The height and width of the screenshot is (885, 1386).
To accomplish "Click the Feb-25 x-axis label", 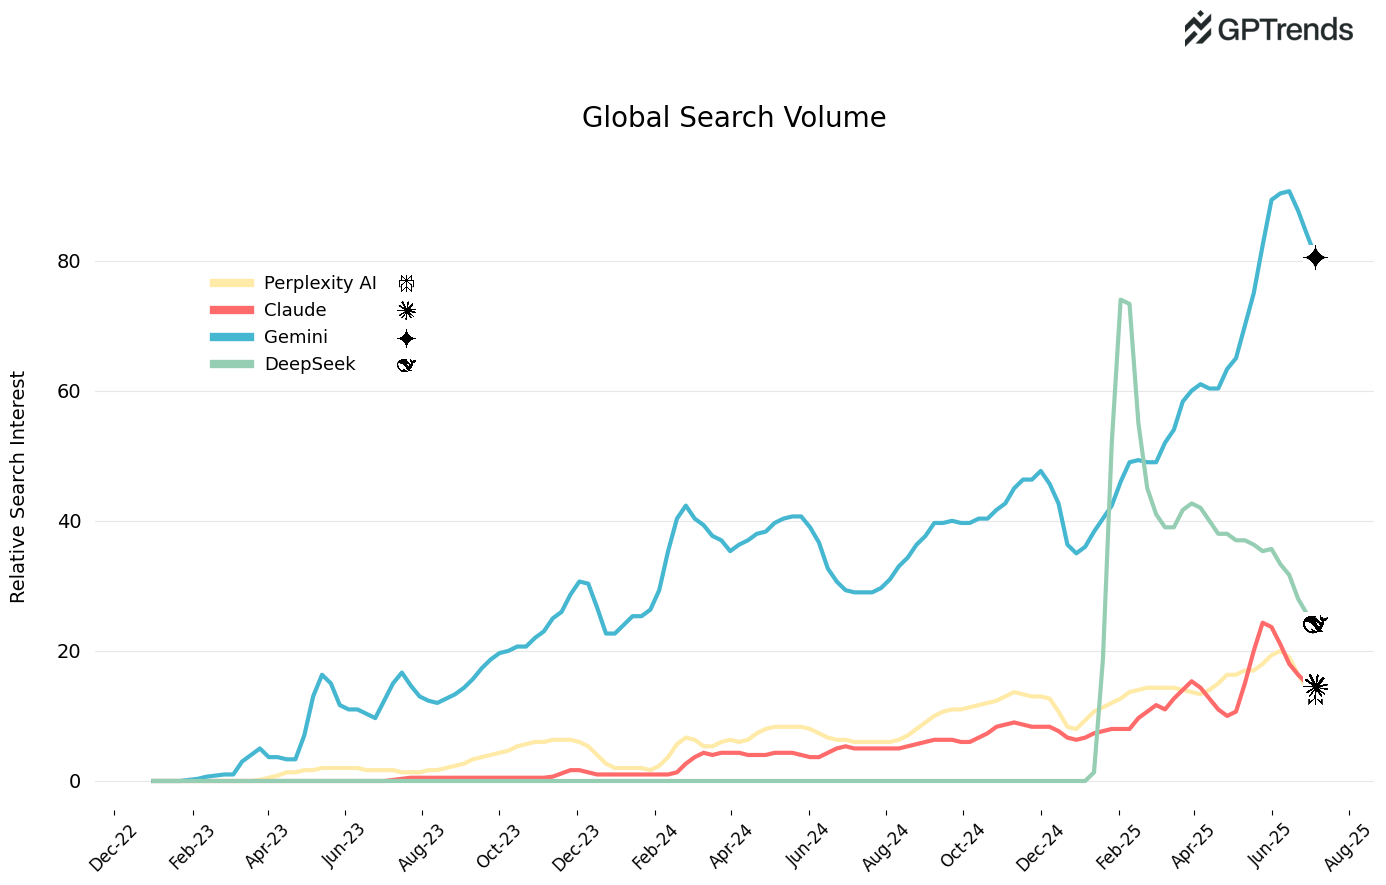I will point(1117,847).
